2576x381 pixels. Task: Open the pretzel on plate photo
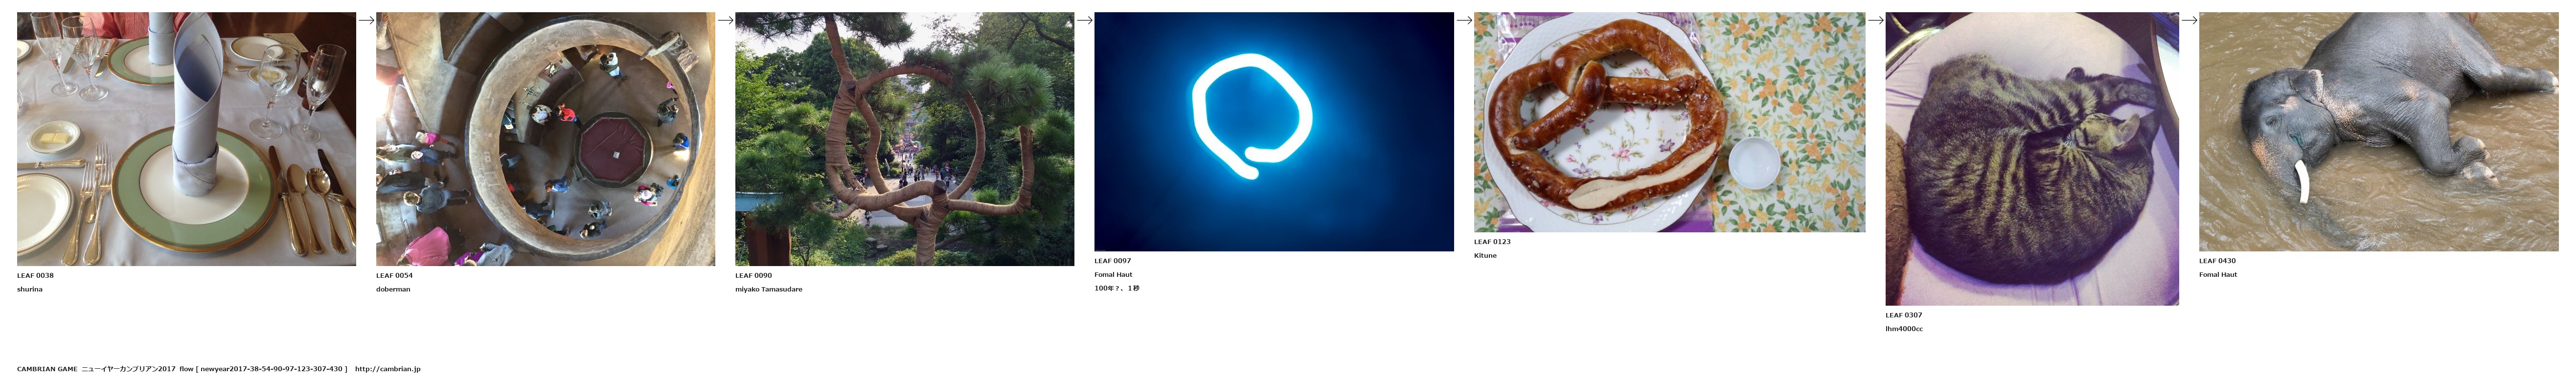click(x=1669, y=122)
